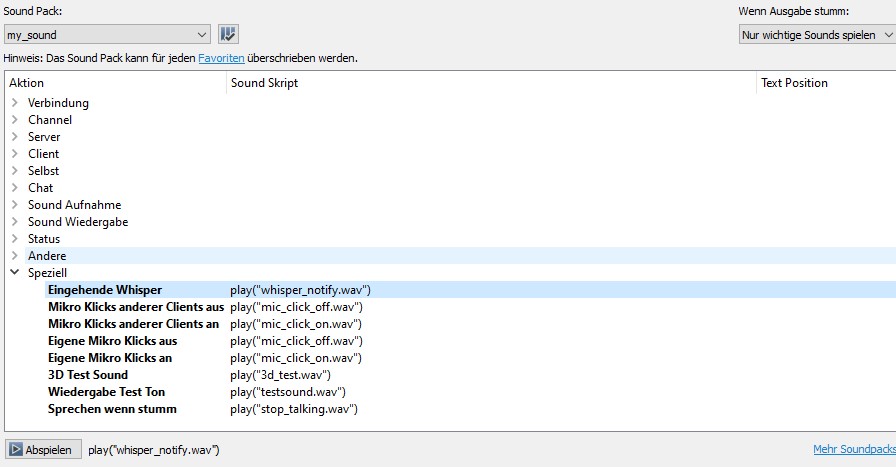Expand the Verbindung tree node
896x467 pixels.
pos(15,103)
